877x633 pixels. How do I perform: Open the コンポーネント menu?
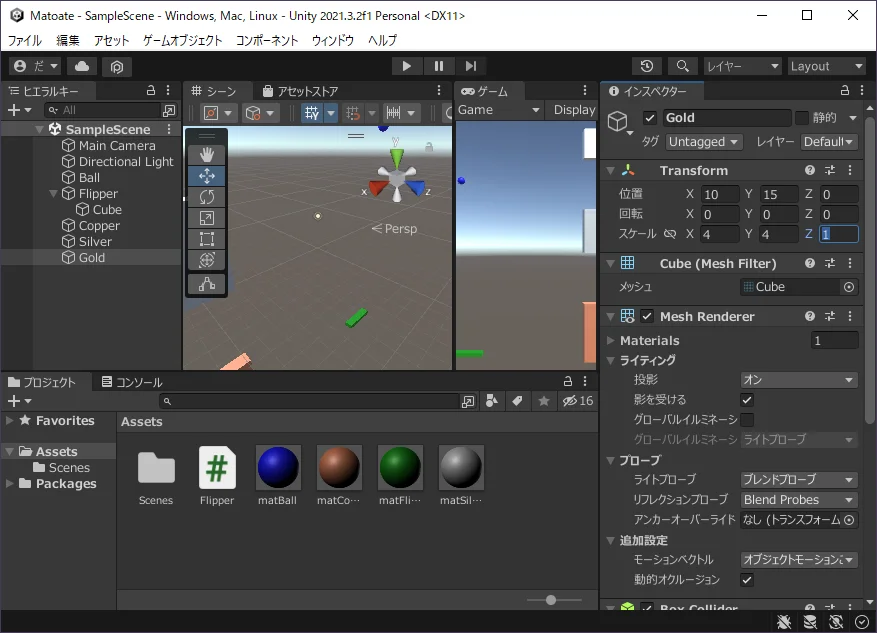(x=267, y=40)
